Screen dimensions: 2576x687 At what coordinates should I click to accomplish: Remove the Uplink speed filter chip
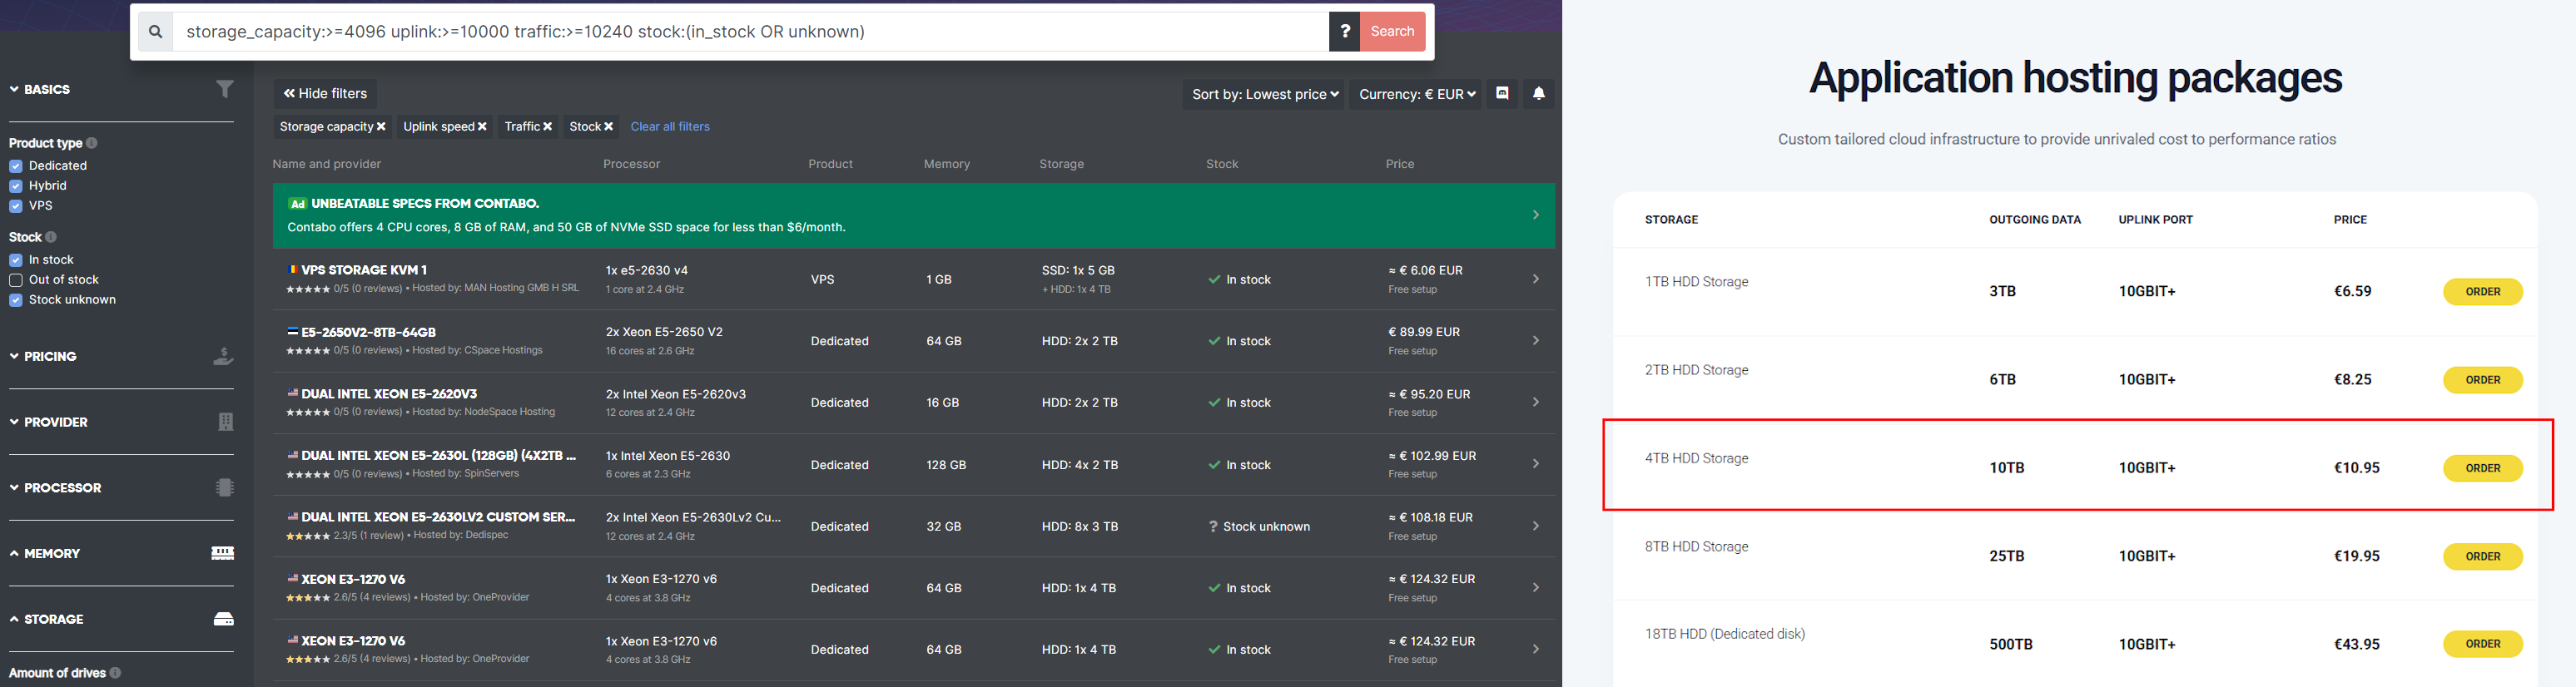point(482,127)
